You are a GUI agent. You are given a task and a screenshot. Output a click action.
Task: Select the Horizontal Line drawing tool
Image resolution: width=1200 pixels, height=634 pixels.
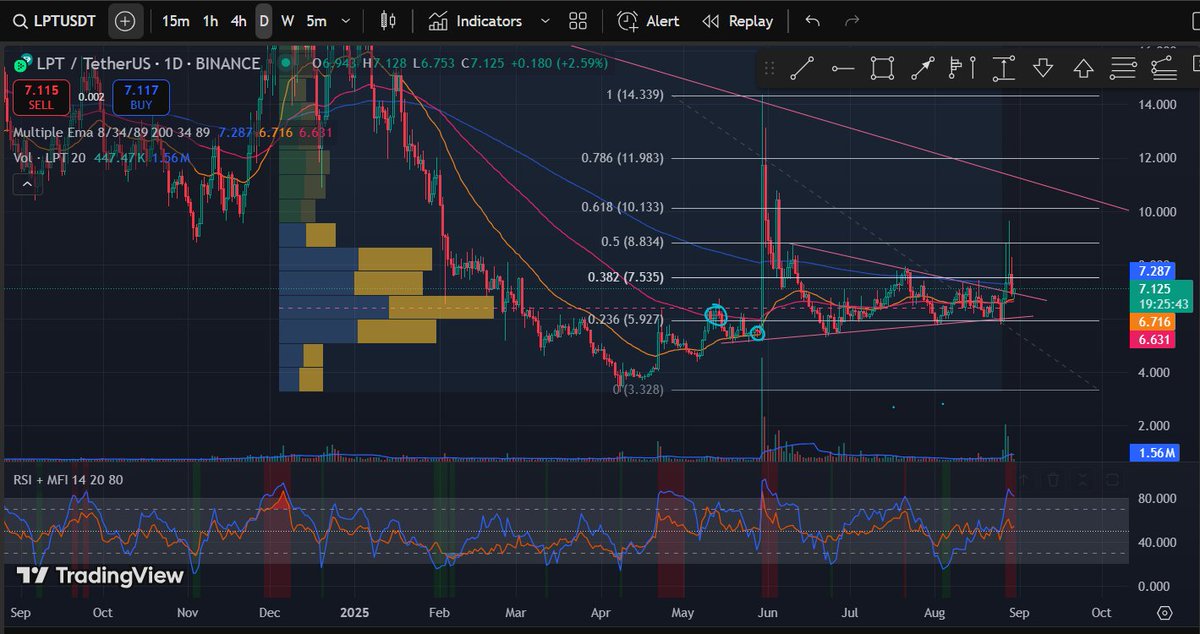pyautogui.click(x=842, y=68)
